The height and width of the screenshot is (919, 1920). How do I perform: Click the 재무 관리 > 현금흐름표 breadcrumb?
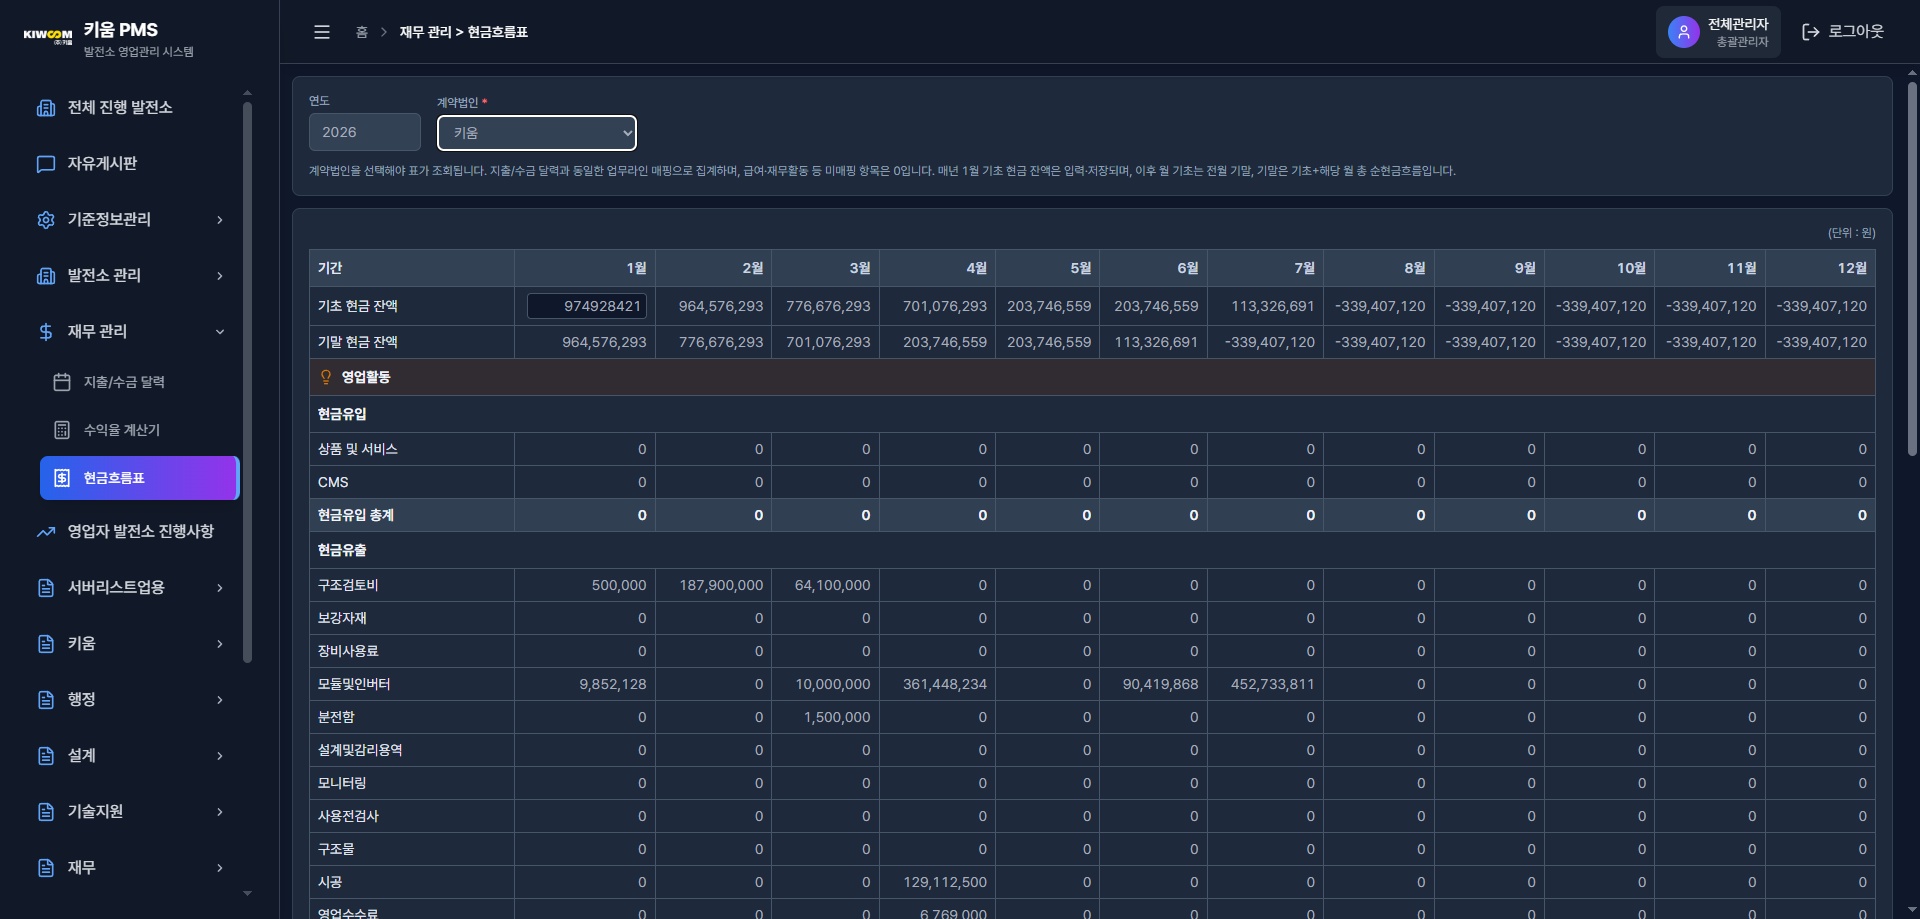click(464, 32)
